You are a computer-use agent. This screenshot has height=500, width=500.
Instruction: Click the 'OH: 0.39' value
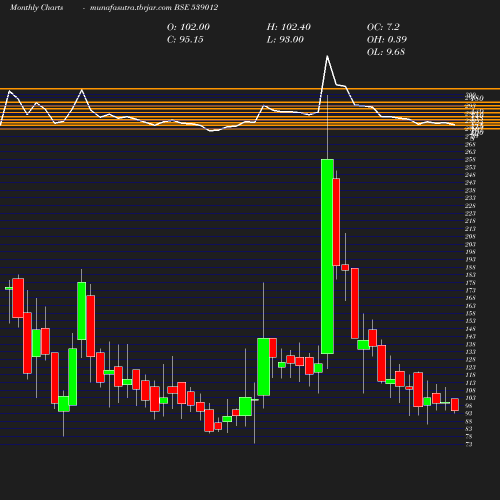click(x=387, y=39)
